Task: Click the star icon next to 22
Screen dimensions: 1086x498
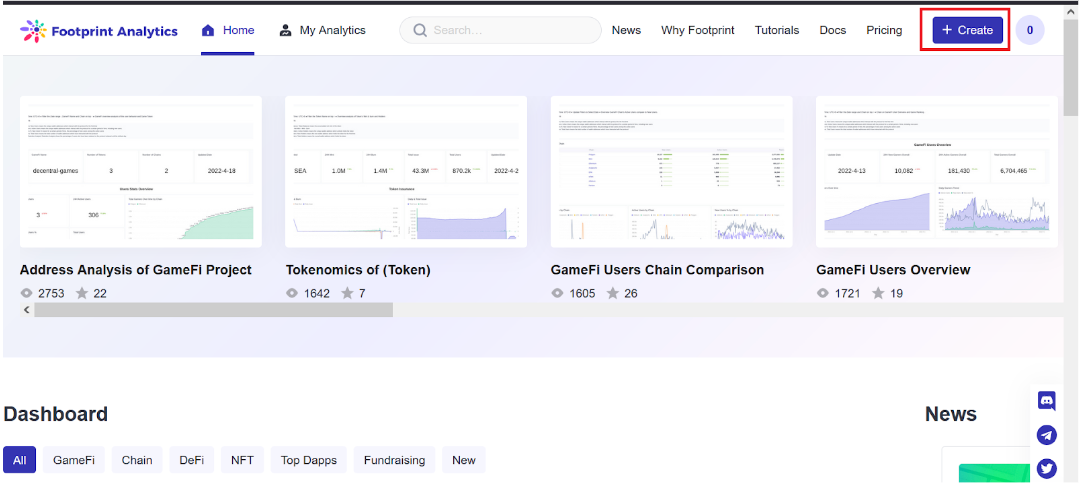Action: coord(82,293)
